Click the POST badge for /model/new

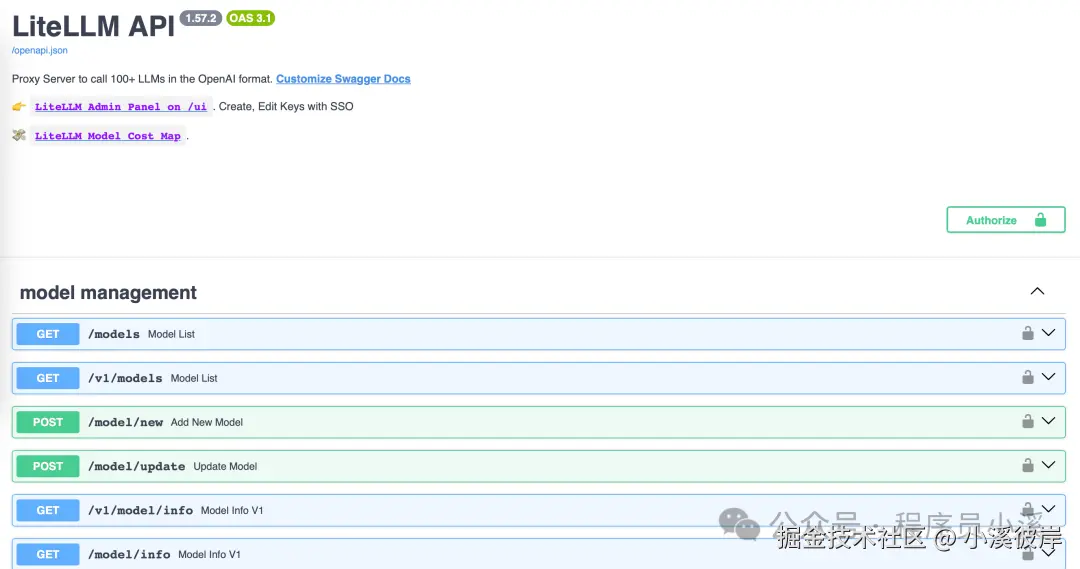click(48, 422)
